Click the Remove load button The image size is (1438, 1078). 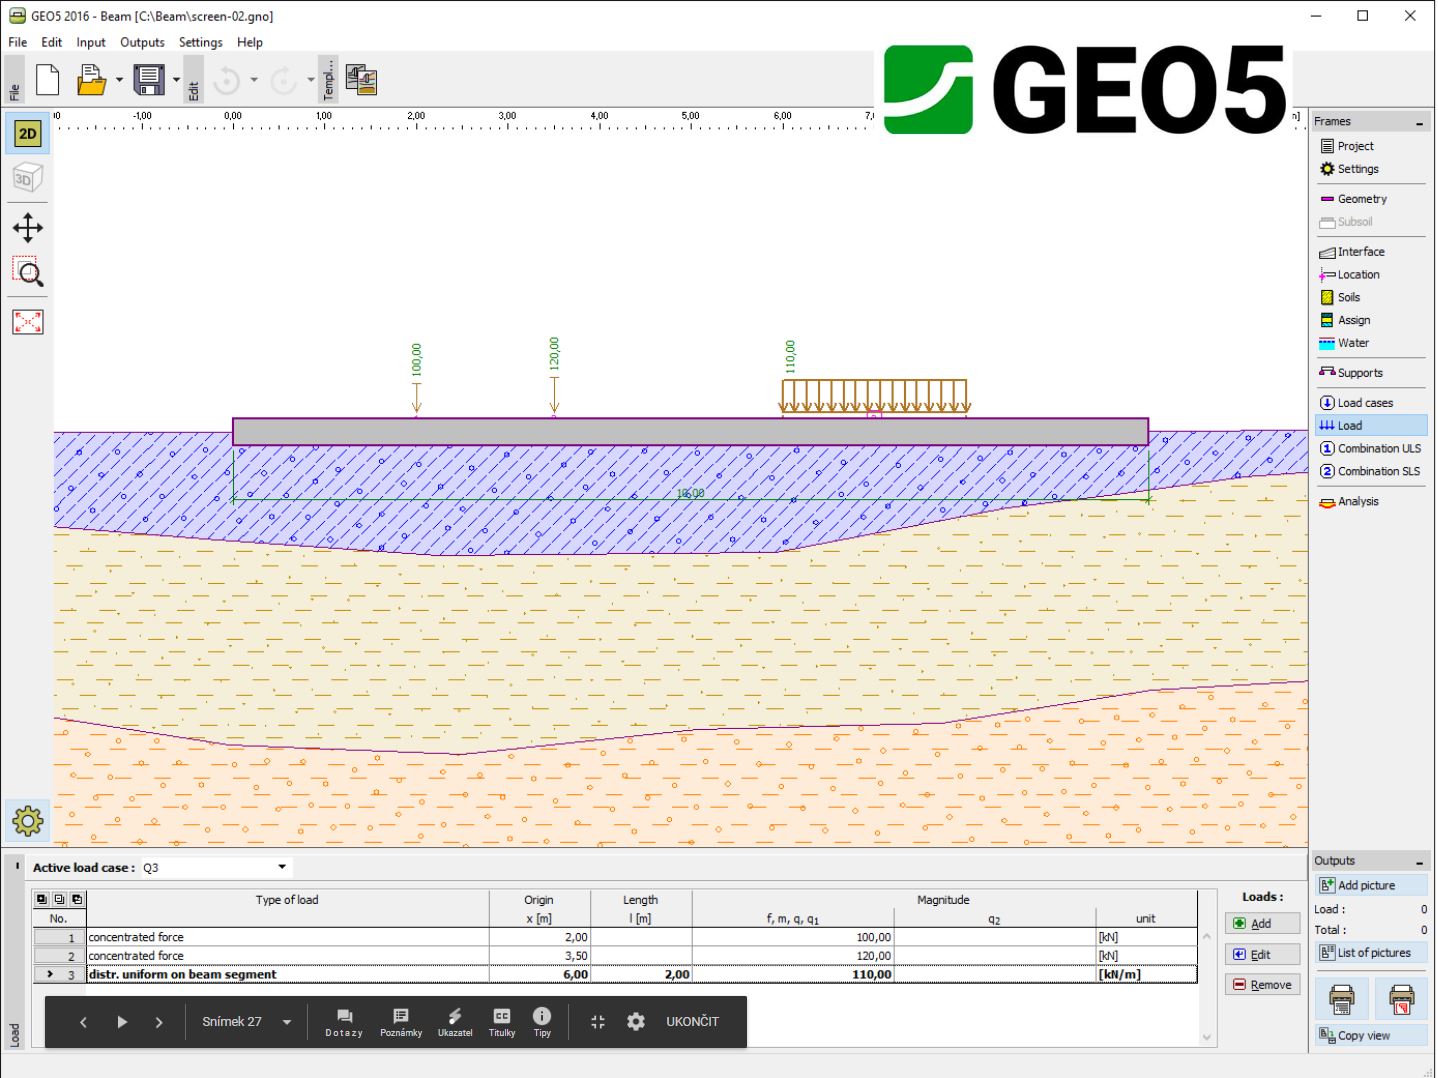1262,985
